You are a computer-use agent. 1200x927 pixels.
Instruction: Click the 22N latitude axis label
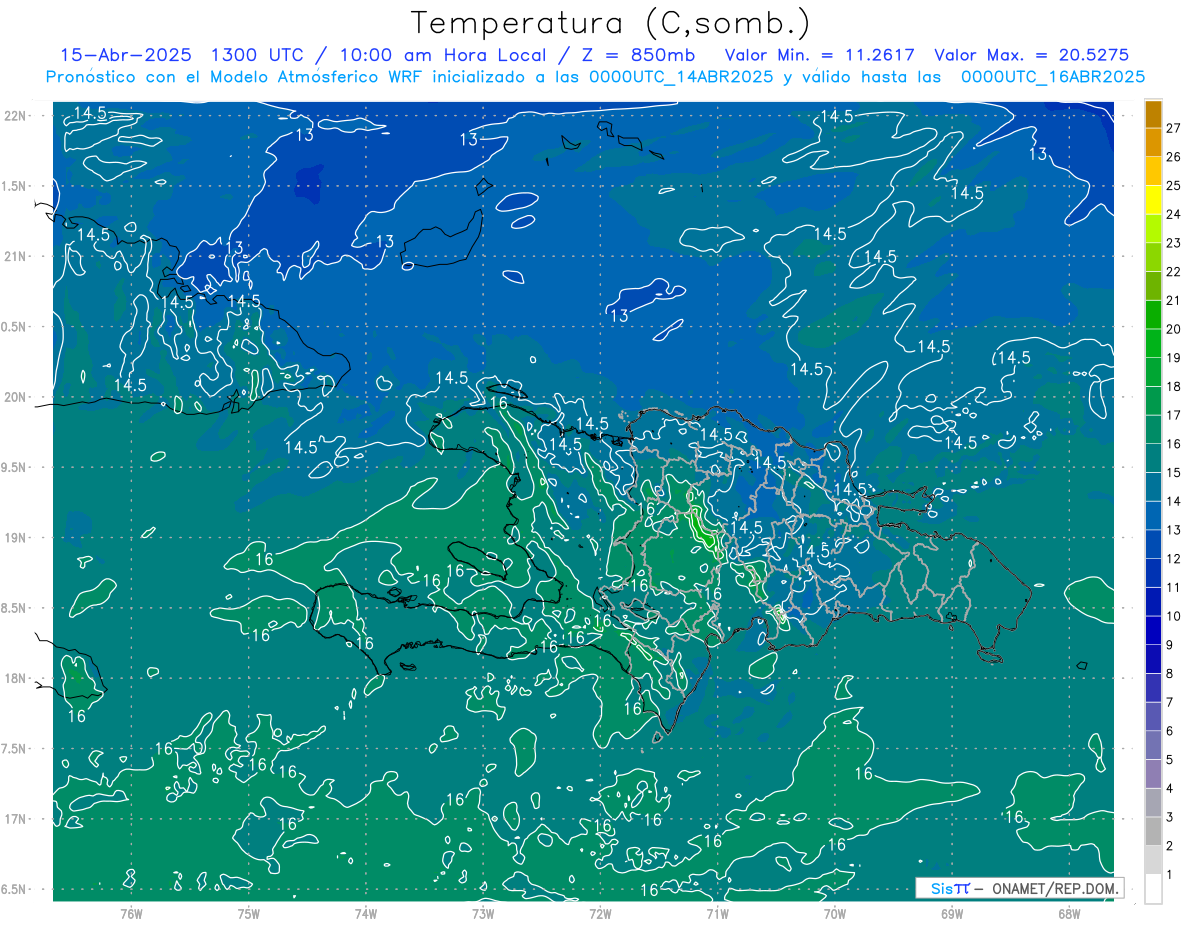point(15,116)
